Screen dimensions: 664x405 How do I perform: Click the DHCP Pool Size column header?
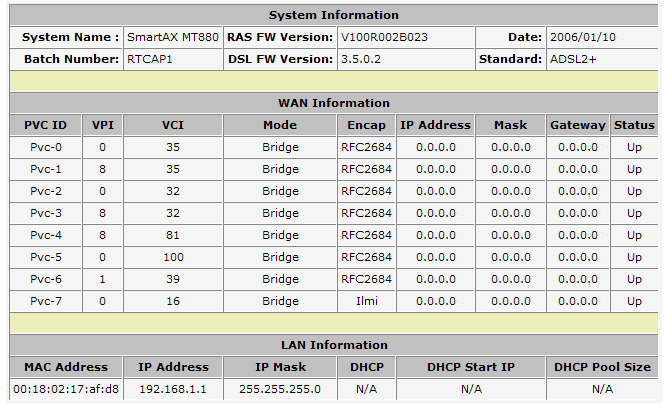click(x=602, y=367)
